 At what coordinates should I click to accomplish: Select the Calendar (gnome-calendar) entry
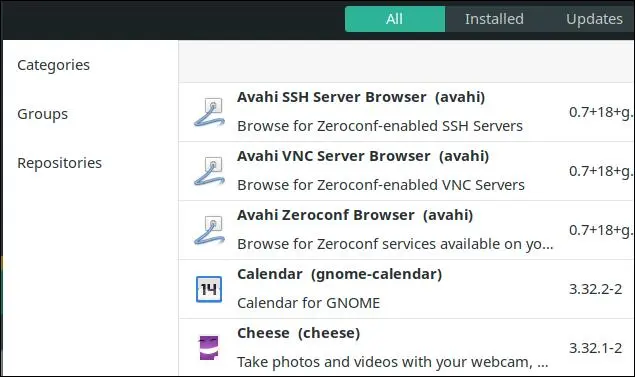(x=339, y=274)
